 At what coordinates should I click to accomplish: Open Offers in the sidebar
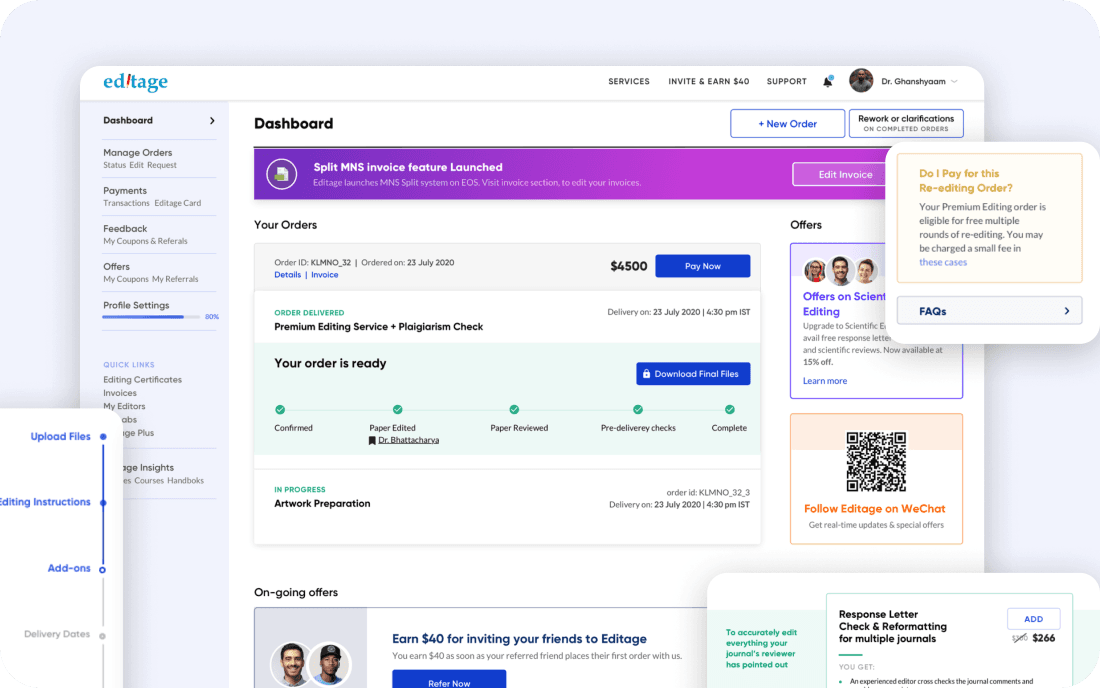pyautogui.click(x=116, y=267)
